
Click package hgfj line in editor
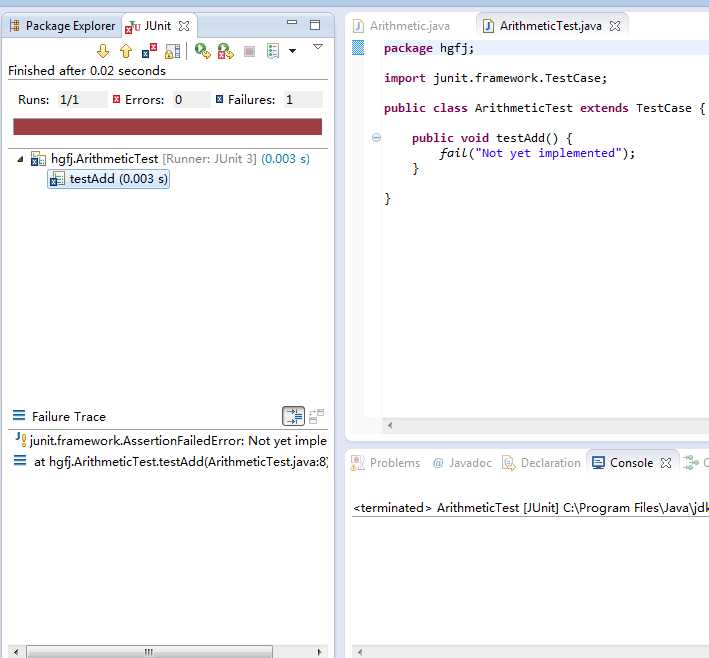[x=429, y=48]
